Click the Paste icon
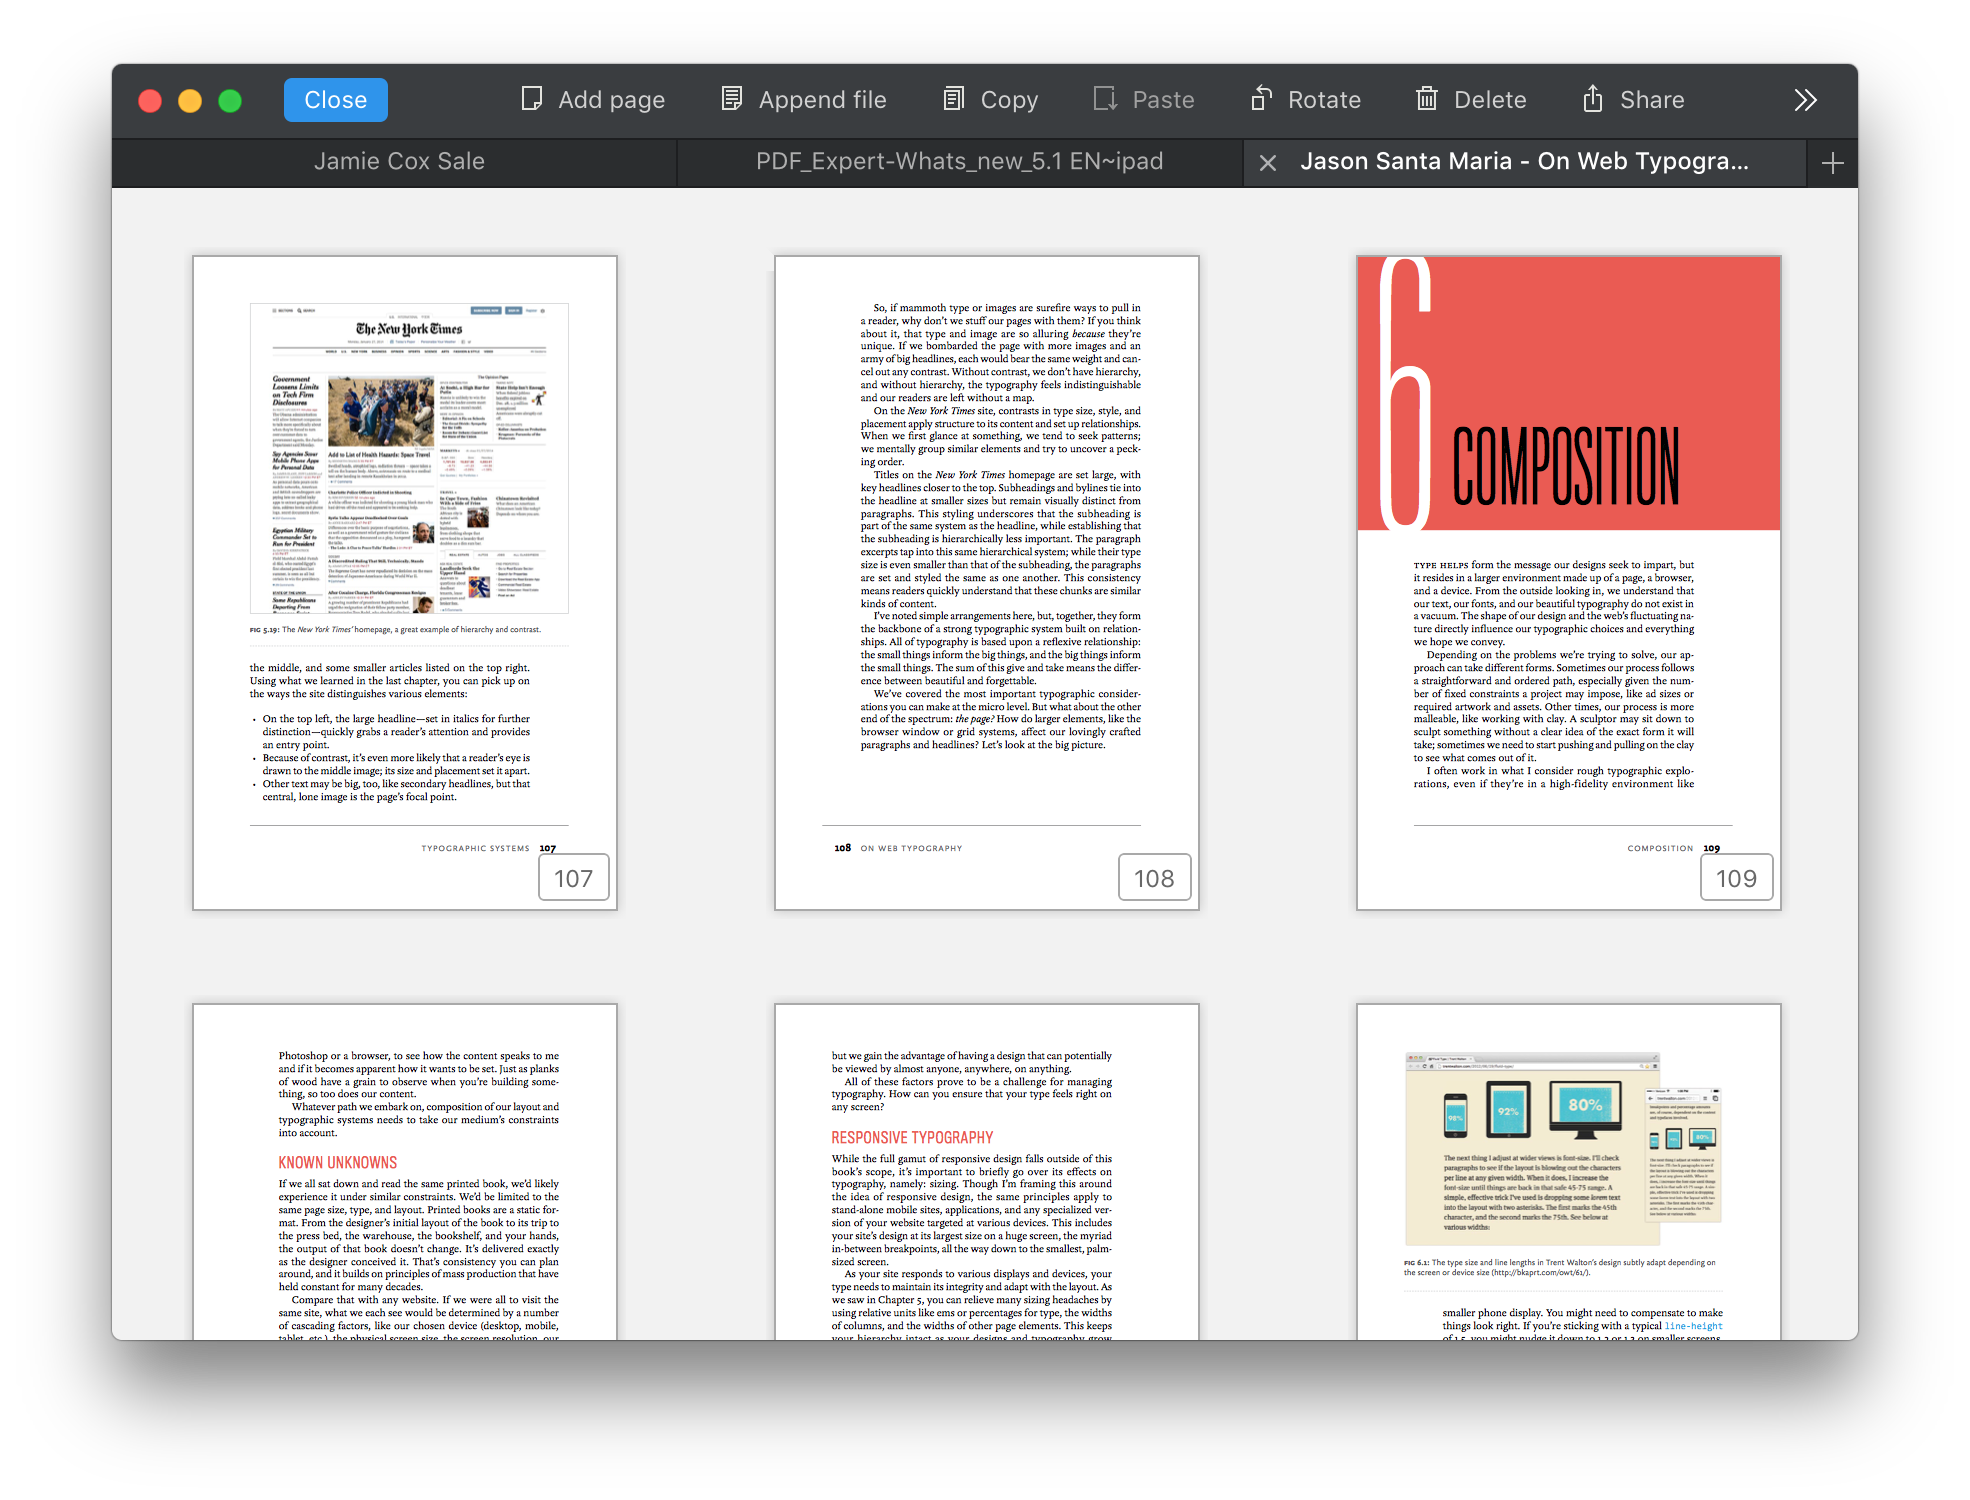Screen dimensions: 1970x1500 [x=1104, y=99]
